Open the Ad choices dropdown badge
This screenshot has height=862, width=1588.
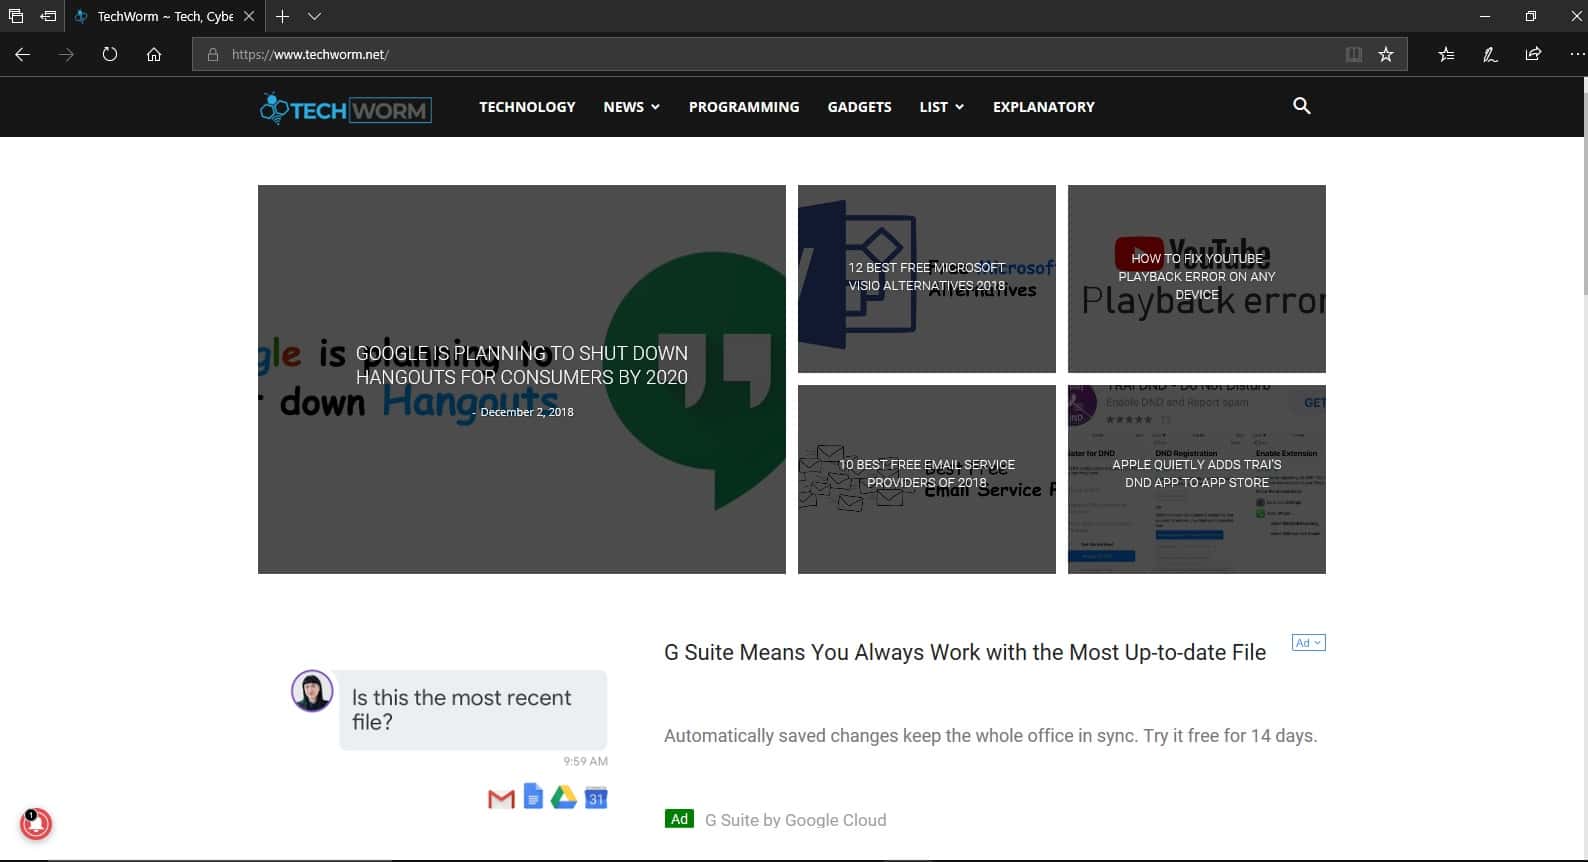tap(1308, 643)
